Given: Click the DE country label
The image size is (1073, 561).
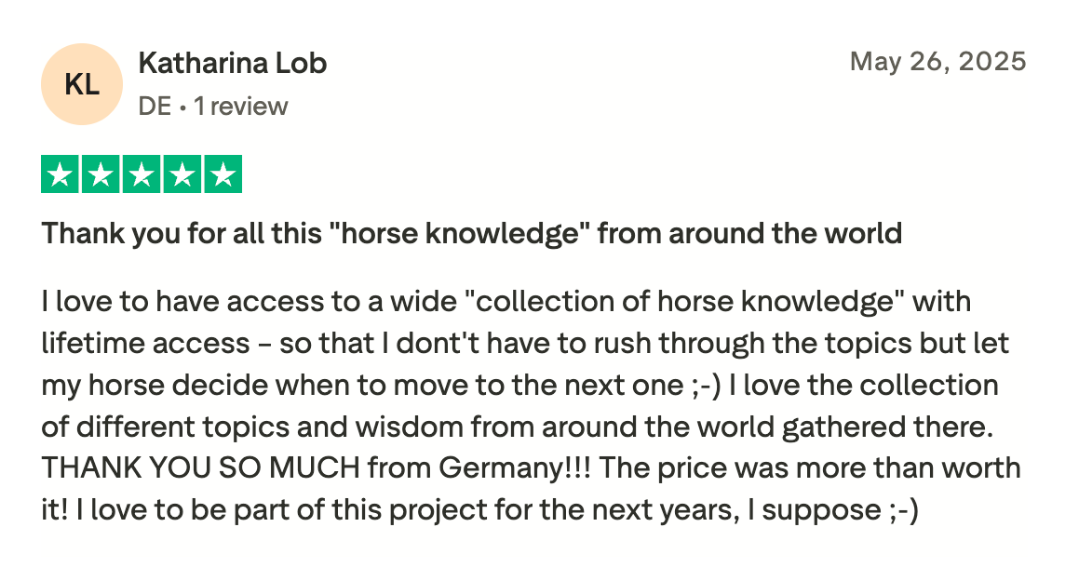Looking at the screenshot, I should (x=155, y=106).
